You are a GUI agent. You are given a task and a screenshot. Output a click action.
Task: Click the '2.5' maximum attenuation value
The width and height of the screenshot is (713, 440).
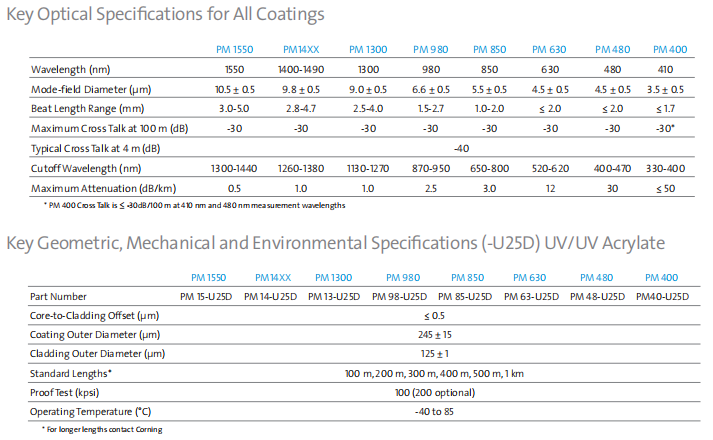[x=431, y=189]
